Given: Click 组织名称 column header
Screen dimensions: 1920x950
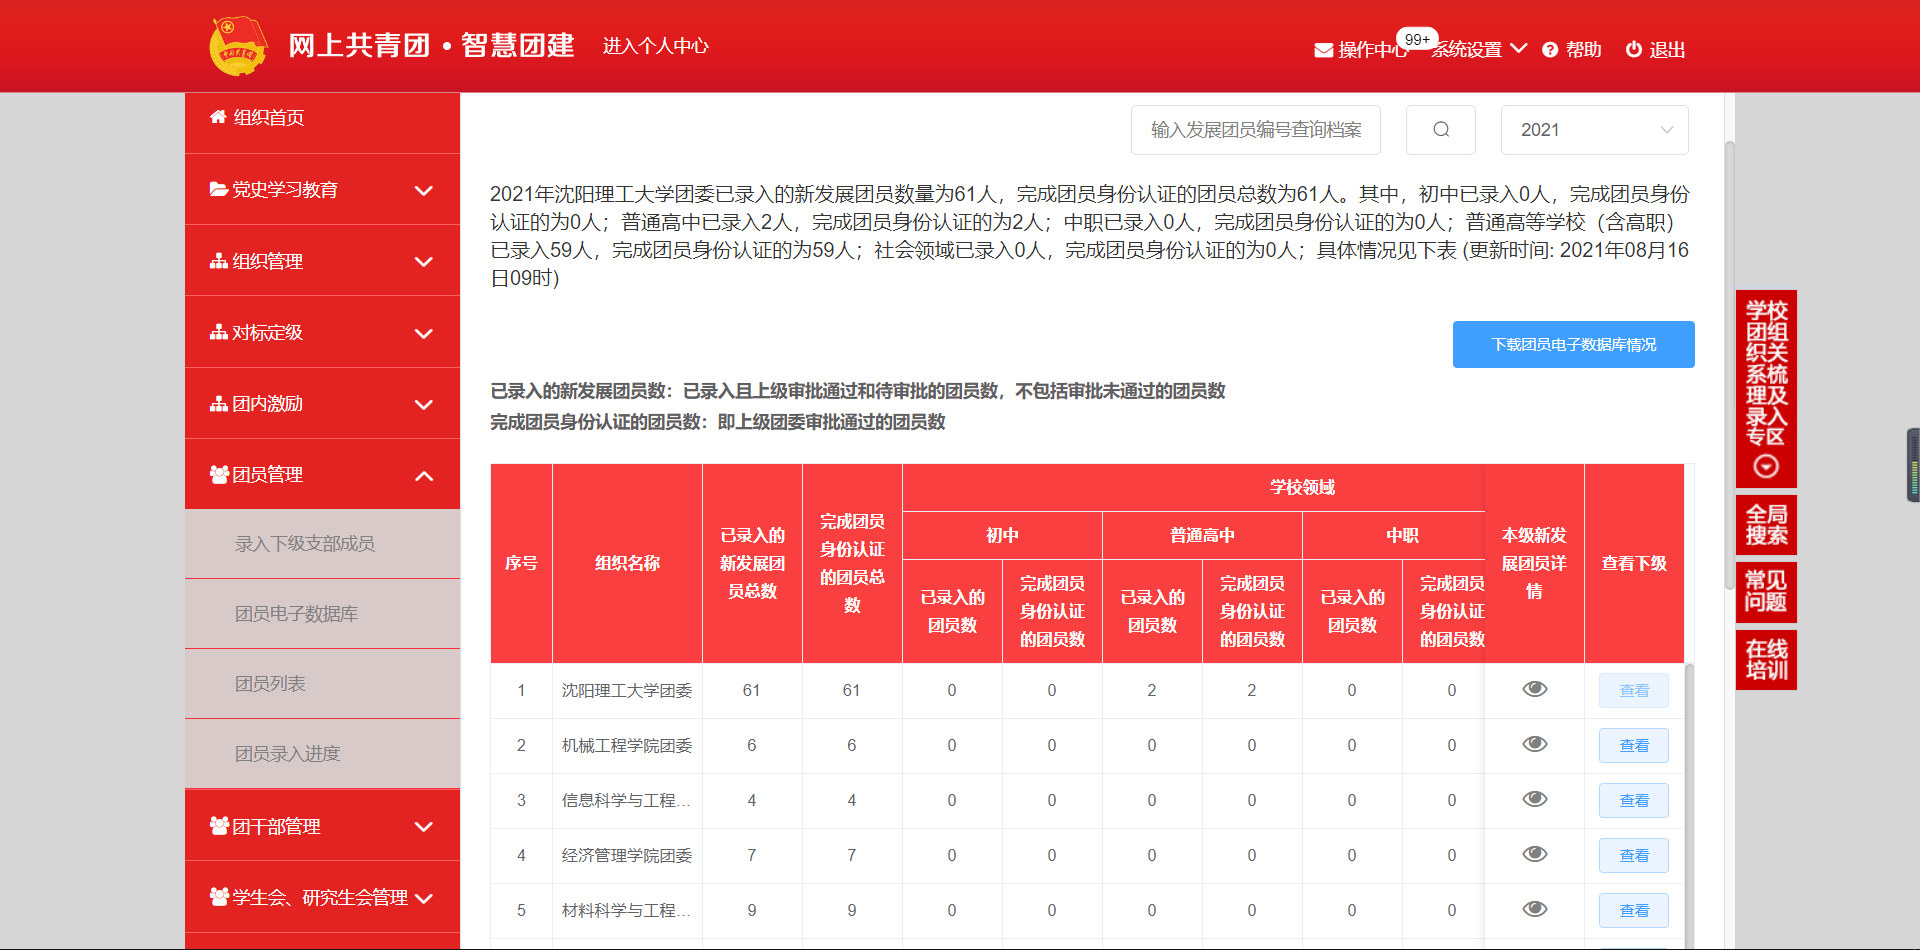Looking at the screenshot, I should [627, 563].
